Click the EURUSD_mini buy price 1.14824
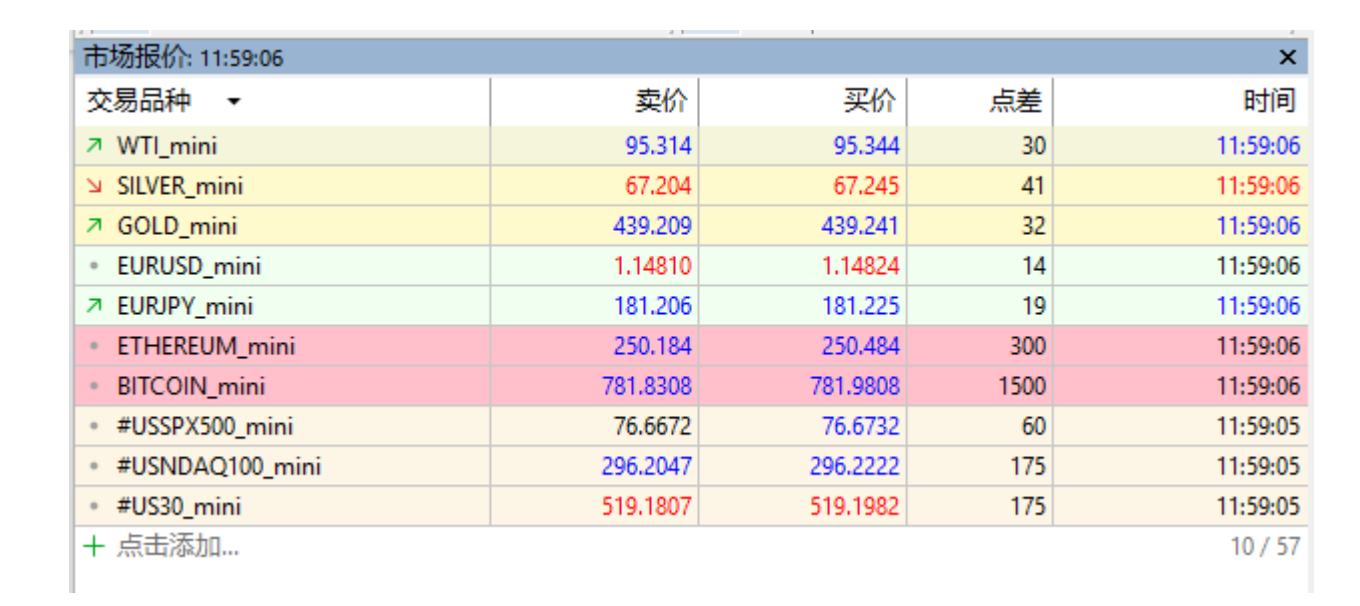 tap(860, 266)
